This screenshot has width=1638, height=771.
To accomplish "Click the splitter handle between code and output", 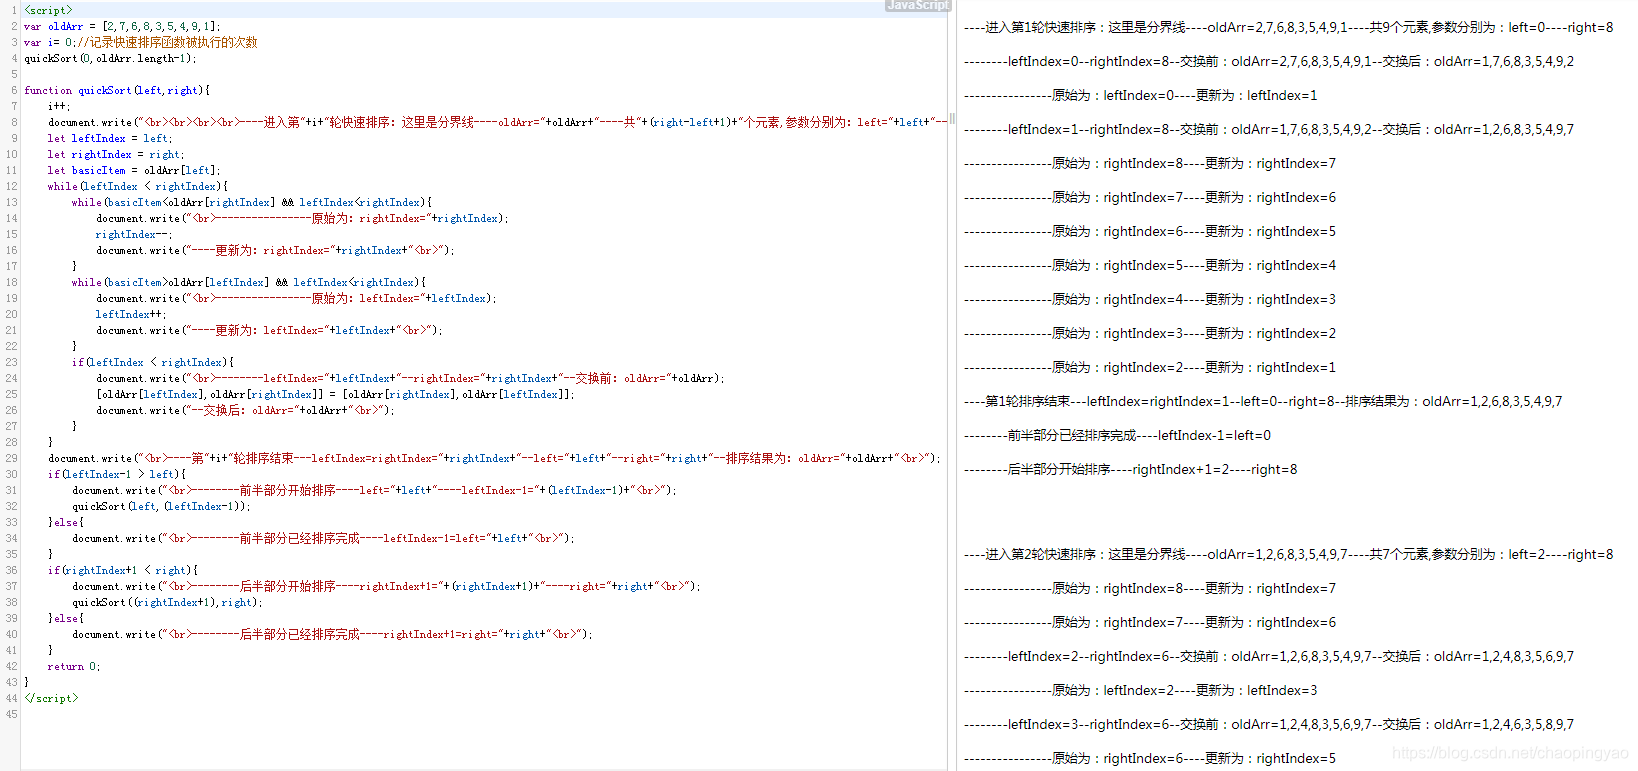I will point(952,118).
